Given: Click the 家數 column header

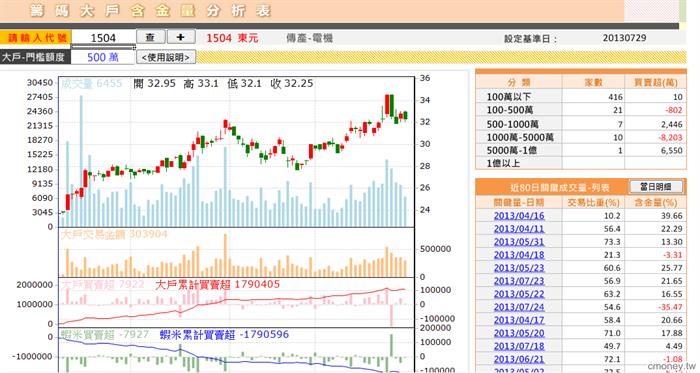Looking at the screenshot, I should tap(593, 83).
